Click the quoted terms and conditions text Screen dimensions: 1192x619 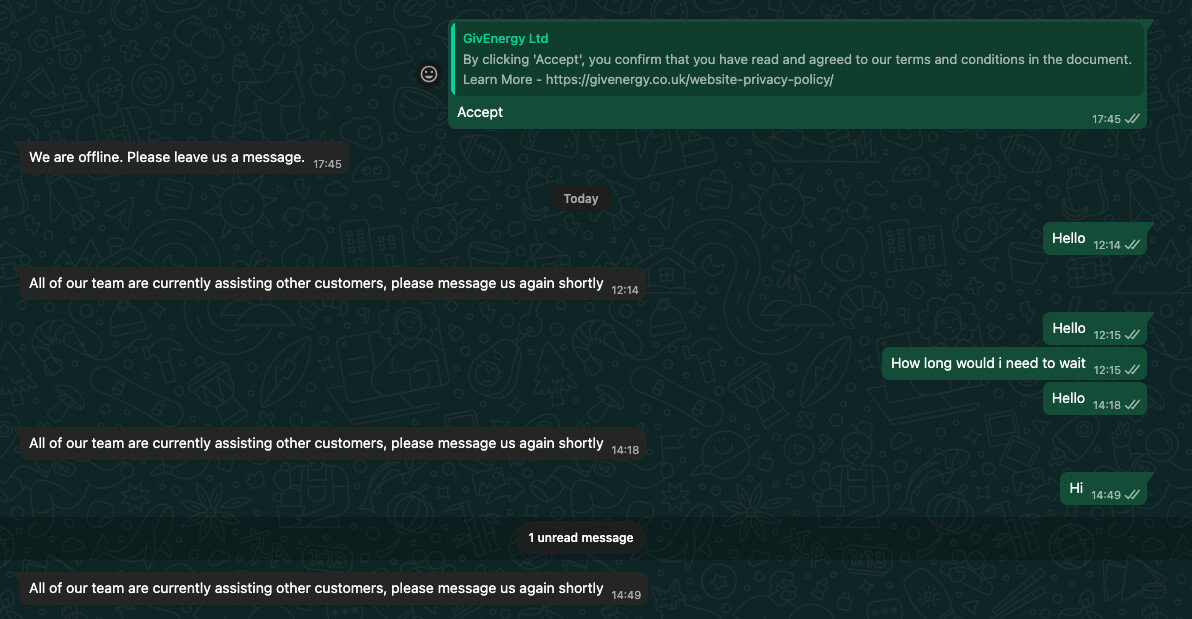(797, 59)
